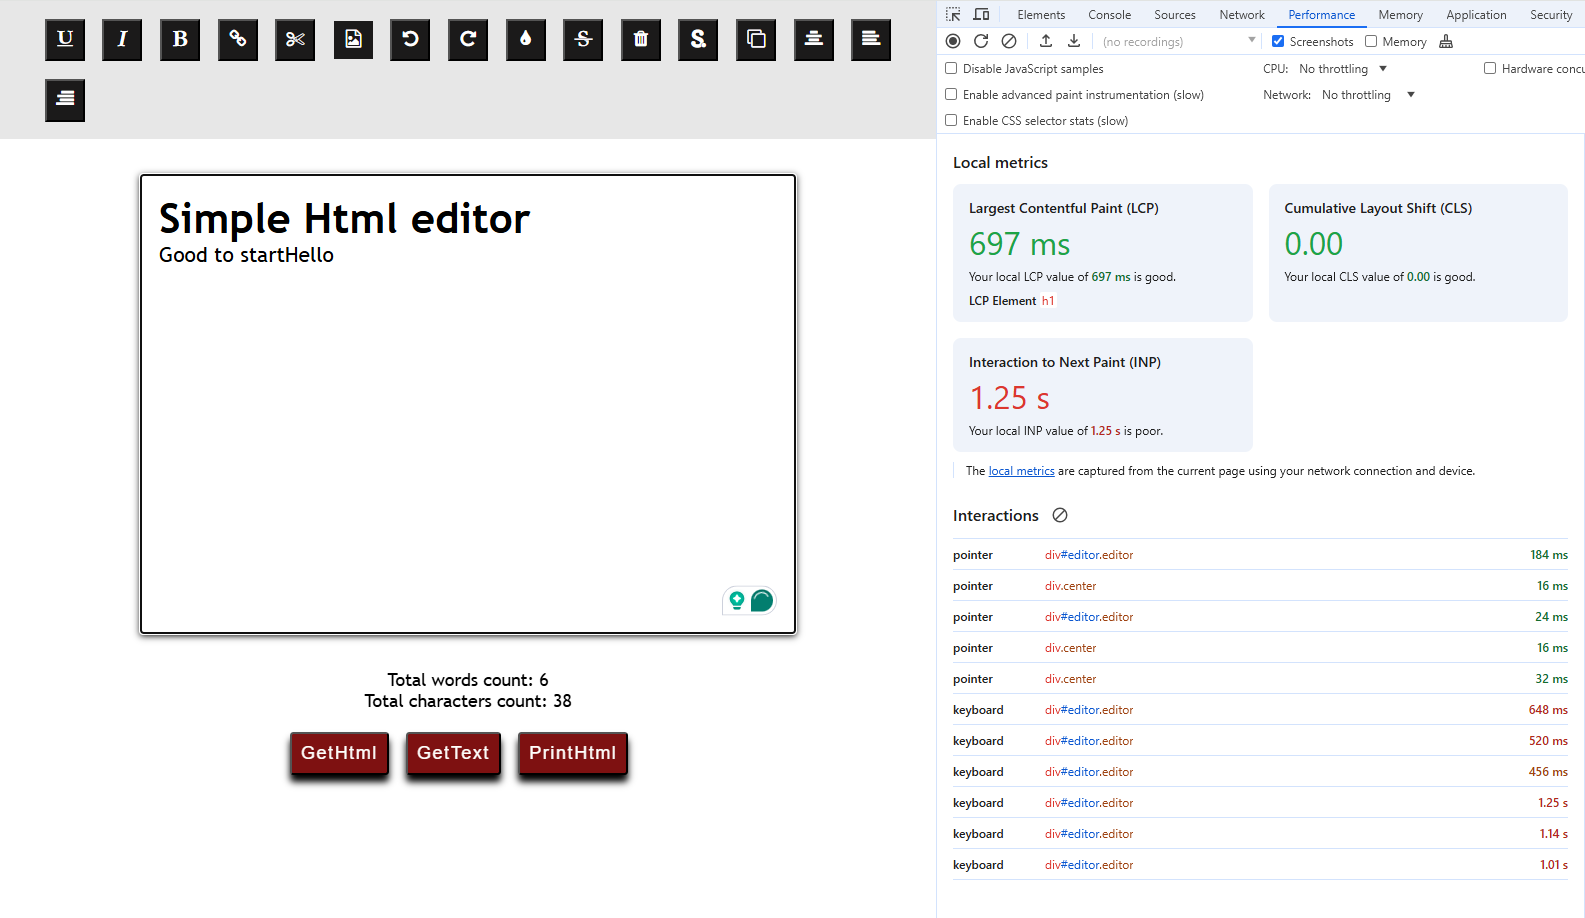Right-align text in the editor
The height and width of the screenshot is (918, 1585).
coord(65,100)
